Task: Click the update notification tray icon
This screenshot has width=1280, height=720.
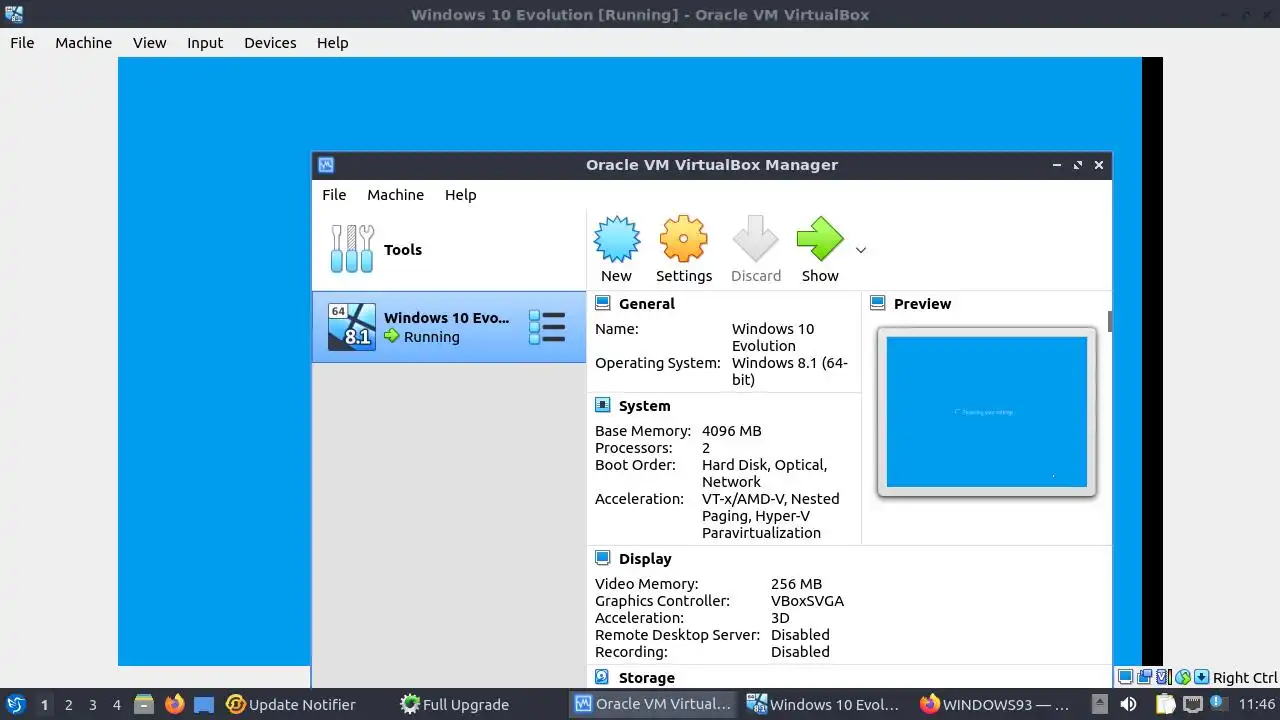Action: [1220, 704]
